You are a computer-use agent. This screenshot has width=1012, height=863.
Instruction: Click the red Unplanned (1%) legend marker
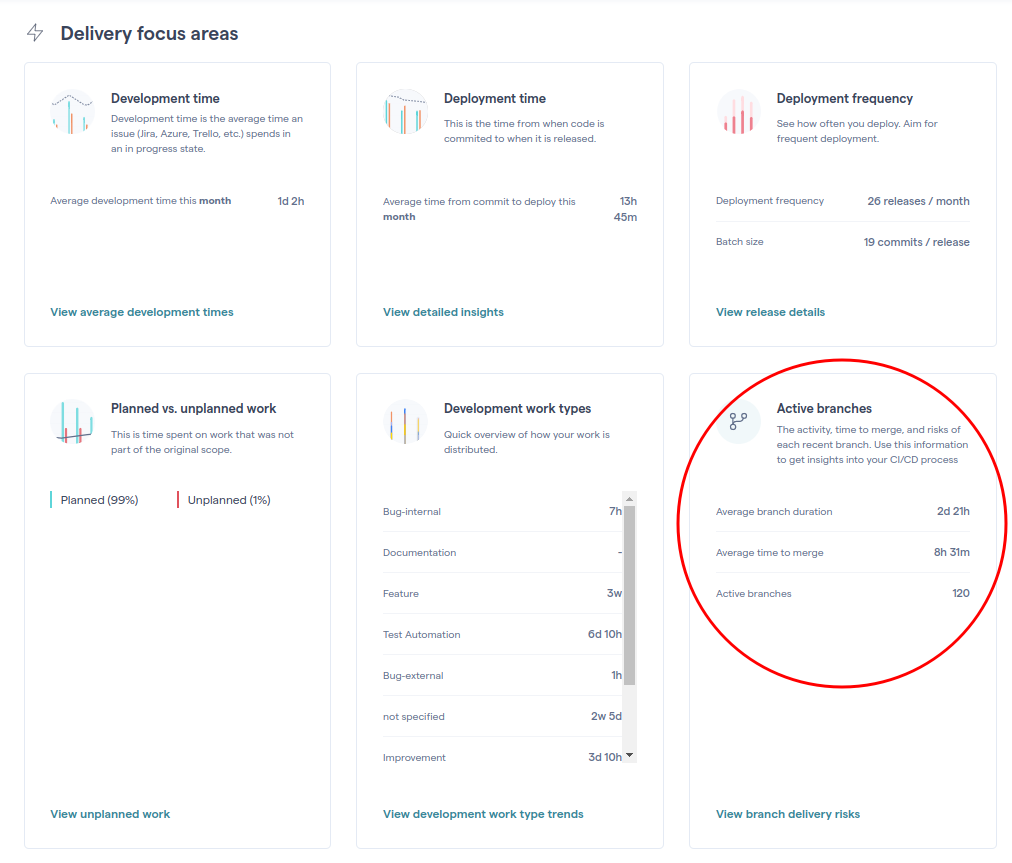[x=178, y=500]
